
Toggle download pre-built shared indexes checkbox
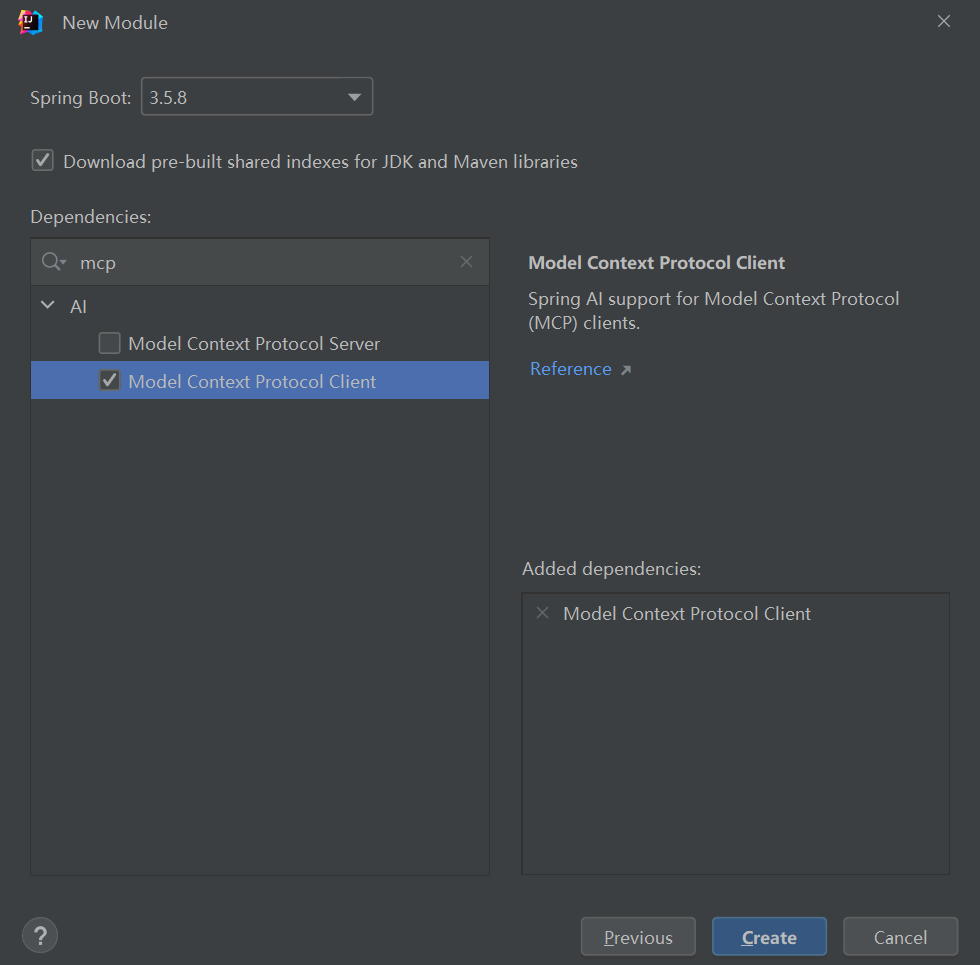42,161
